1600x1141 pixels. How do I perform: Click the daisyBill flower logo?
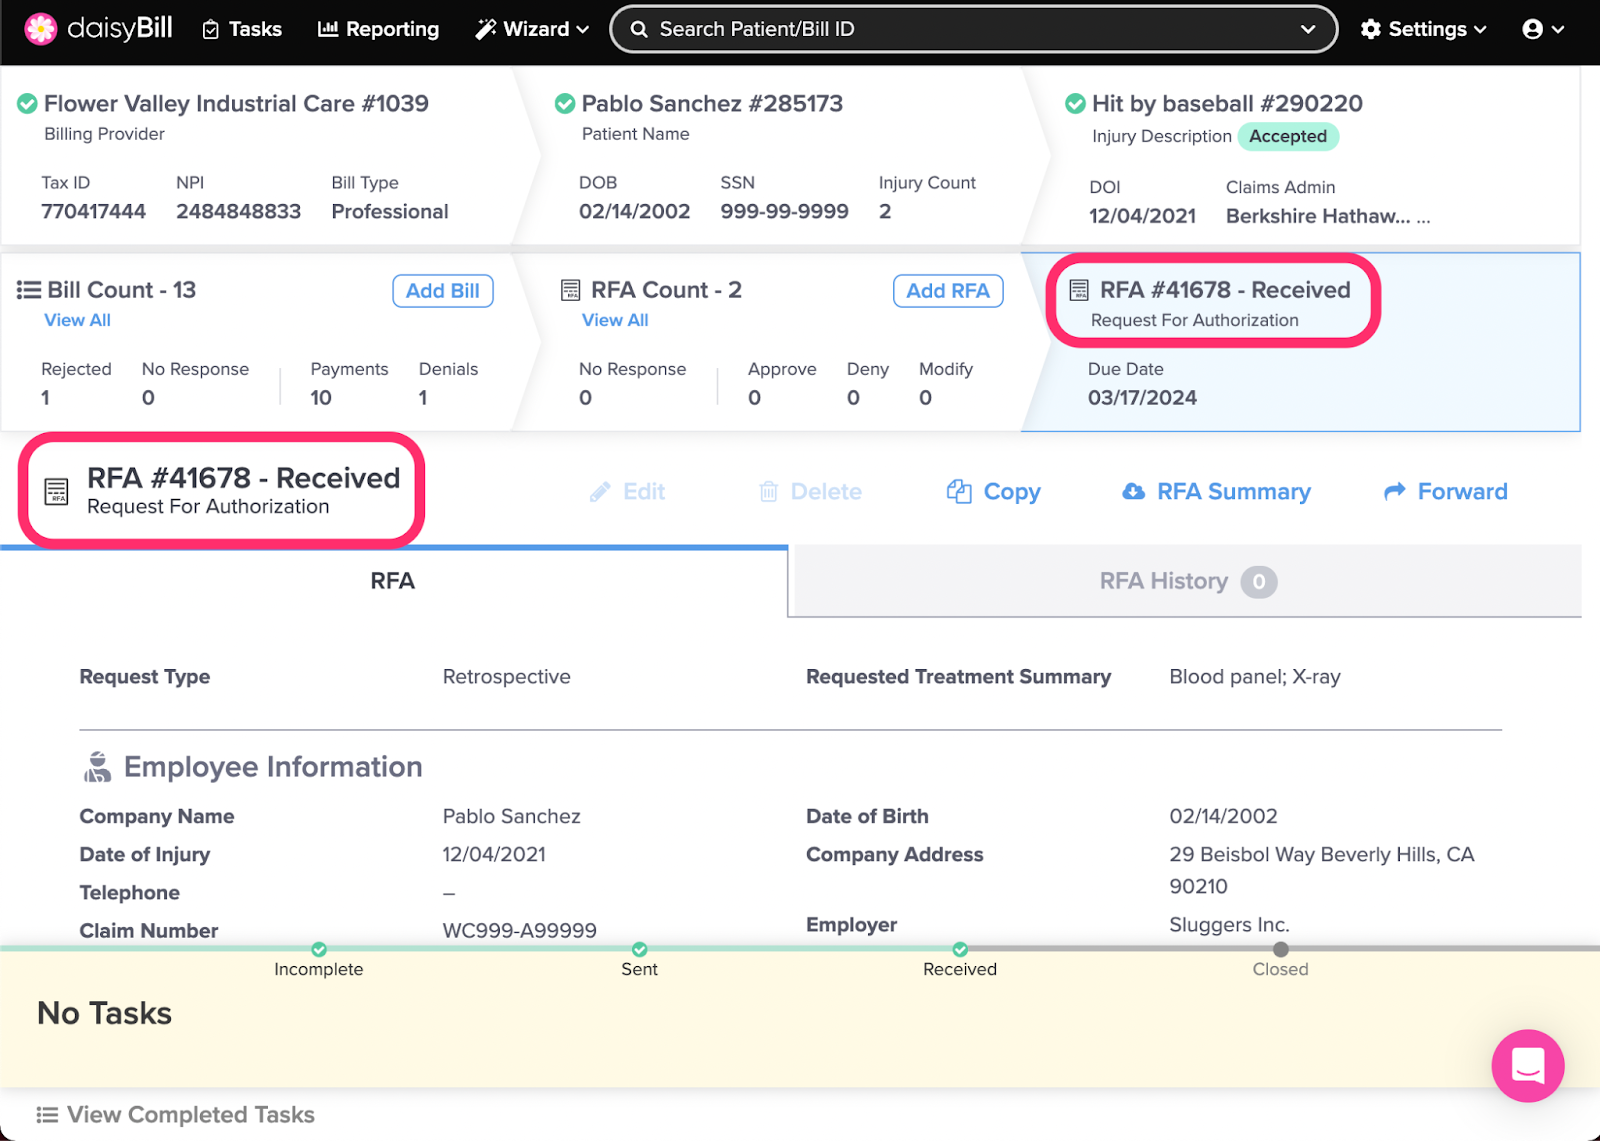point(41,29)
